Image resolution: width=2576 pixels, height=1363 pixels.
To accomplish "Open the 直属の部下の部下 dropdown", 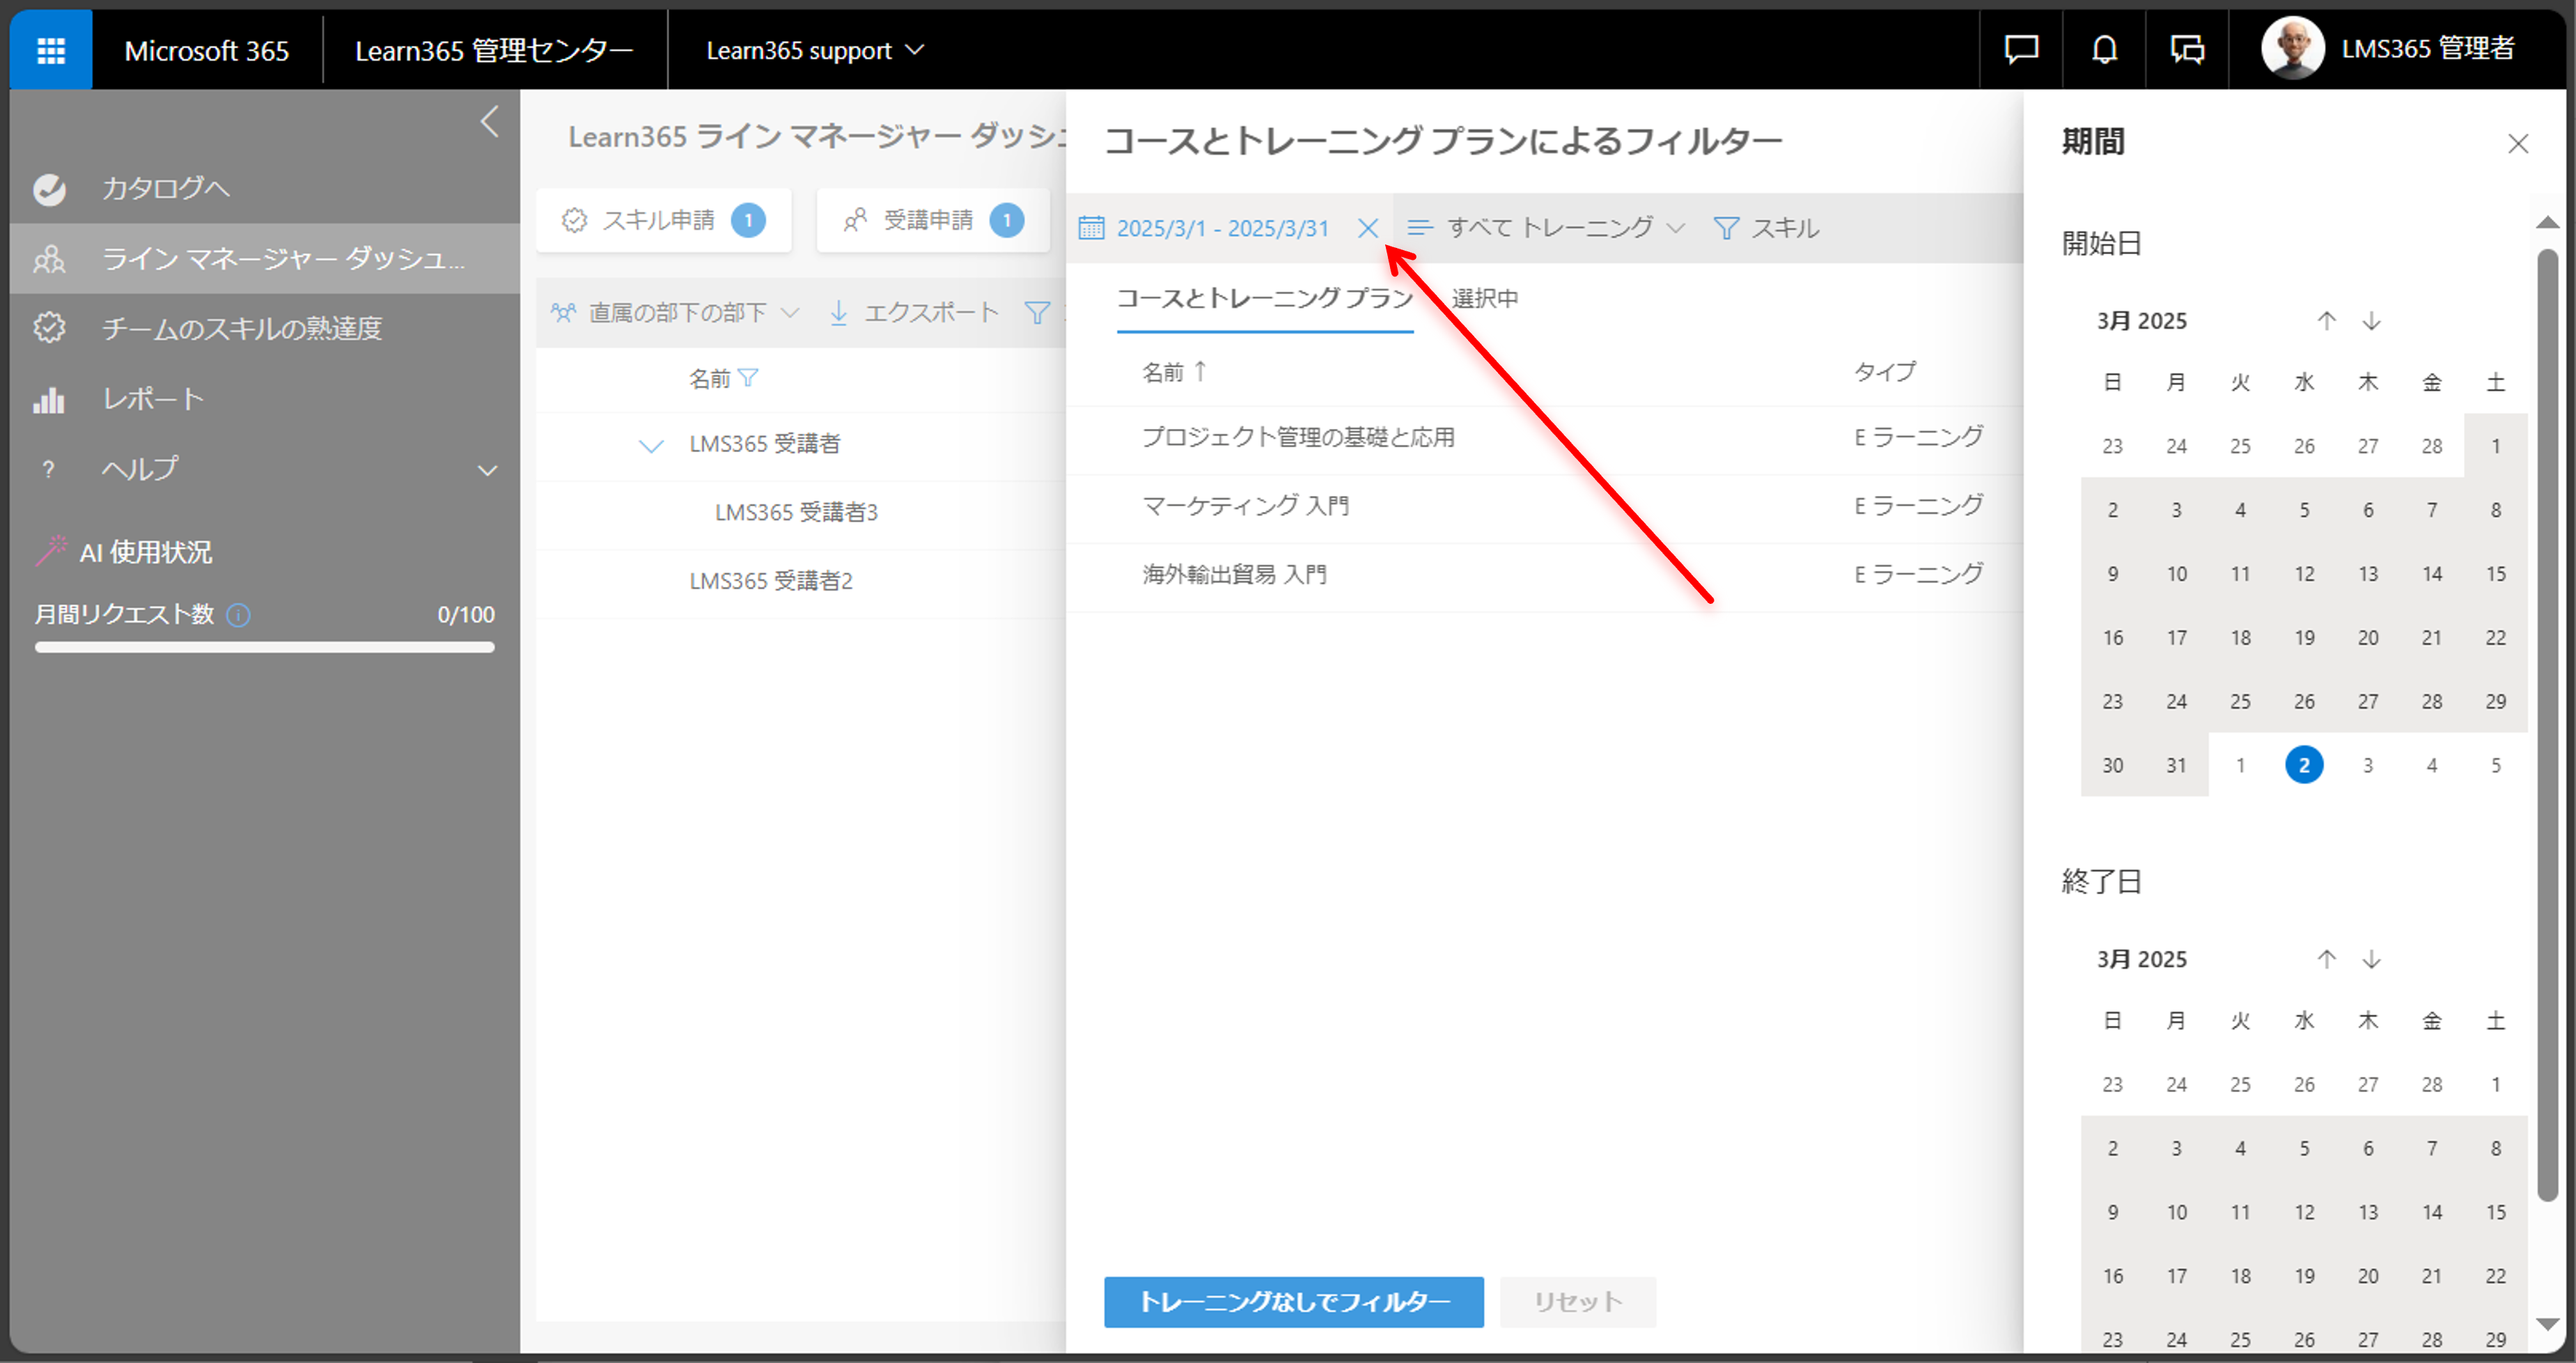I will point(675,313).
